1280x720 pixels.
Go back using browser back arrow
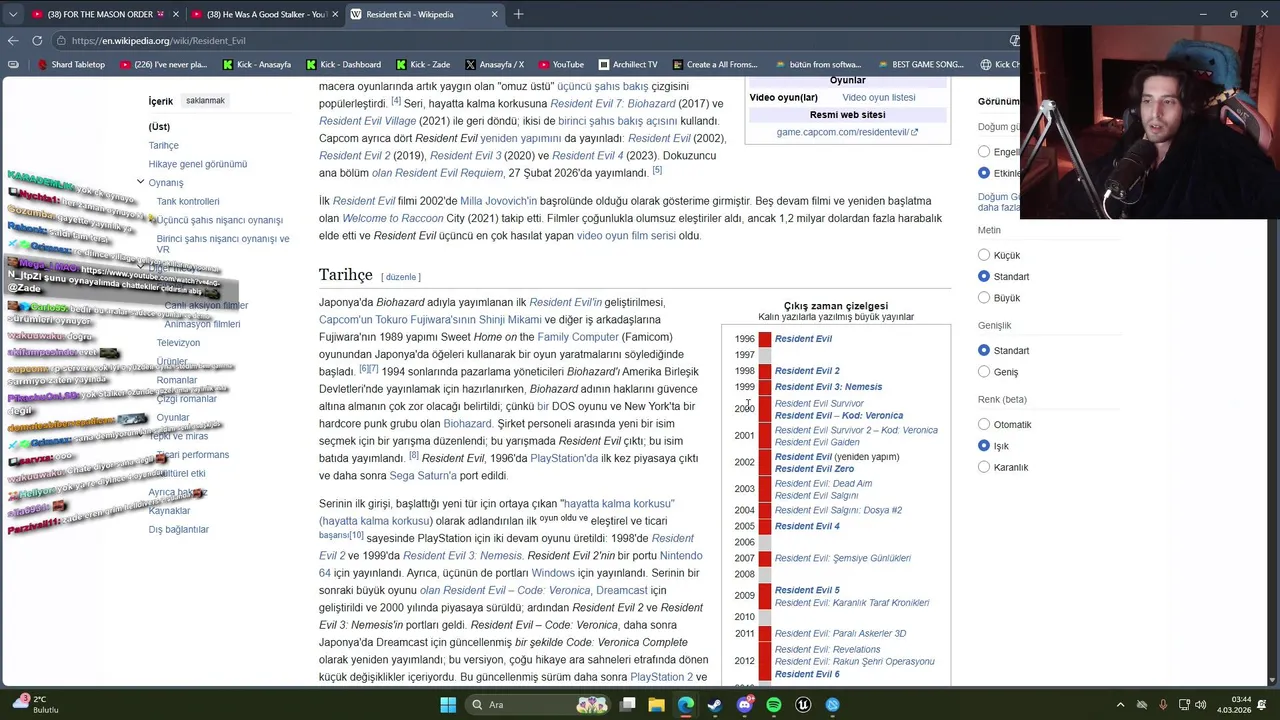click(x=12, y=41)
